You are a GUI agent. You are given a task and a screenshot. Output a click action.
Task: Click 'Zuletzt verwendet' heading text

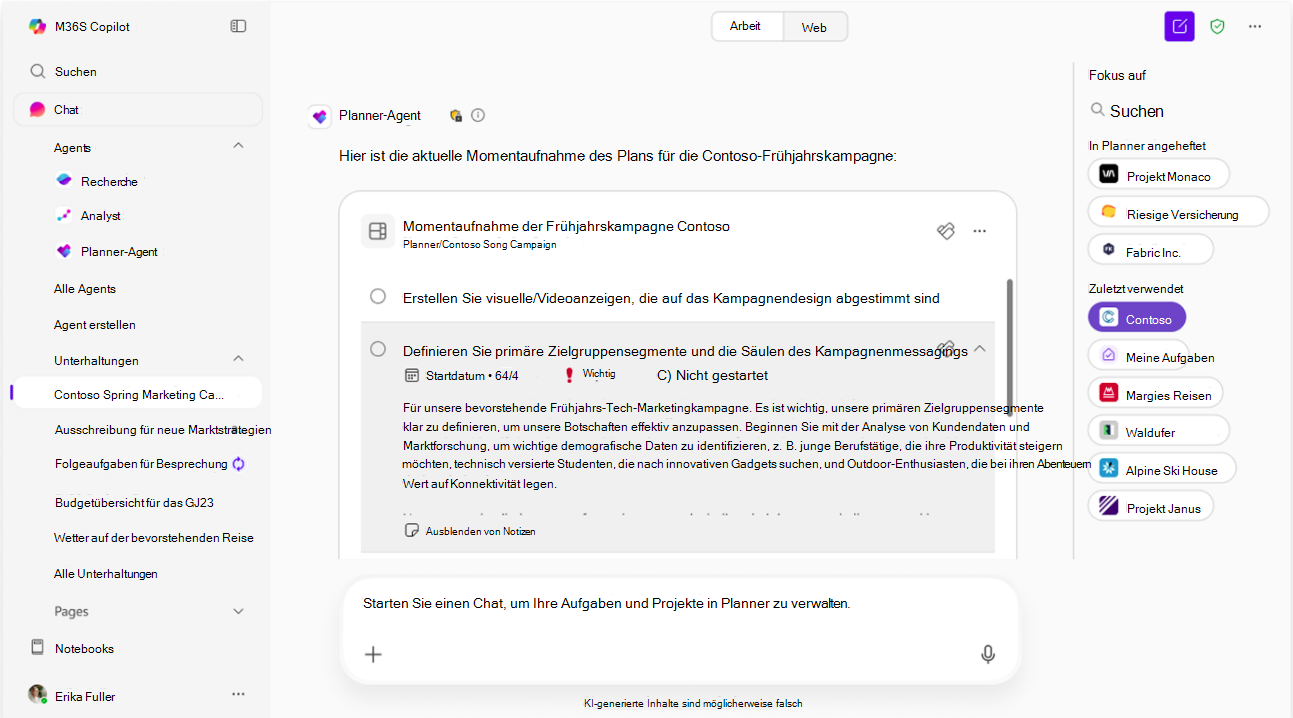coord(1136,289)
